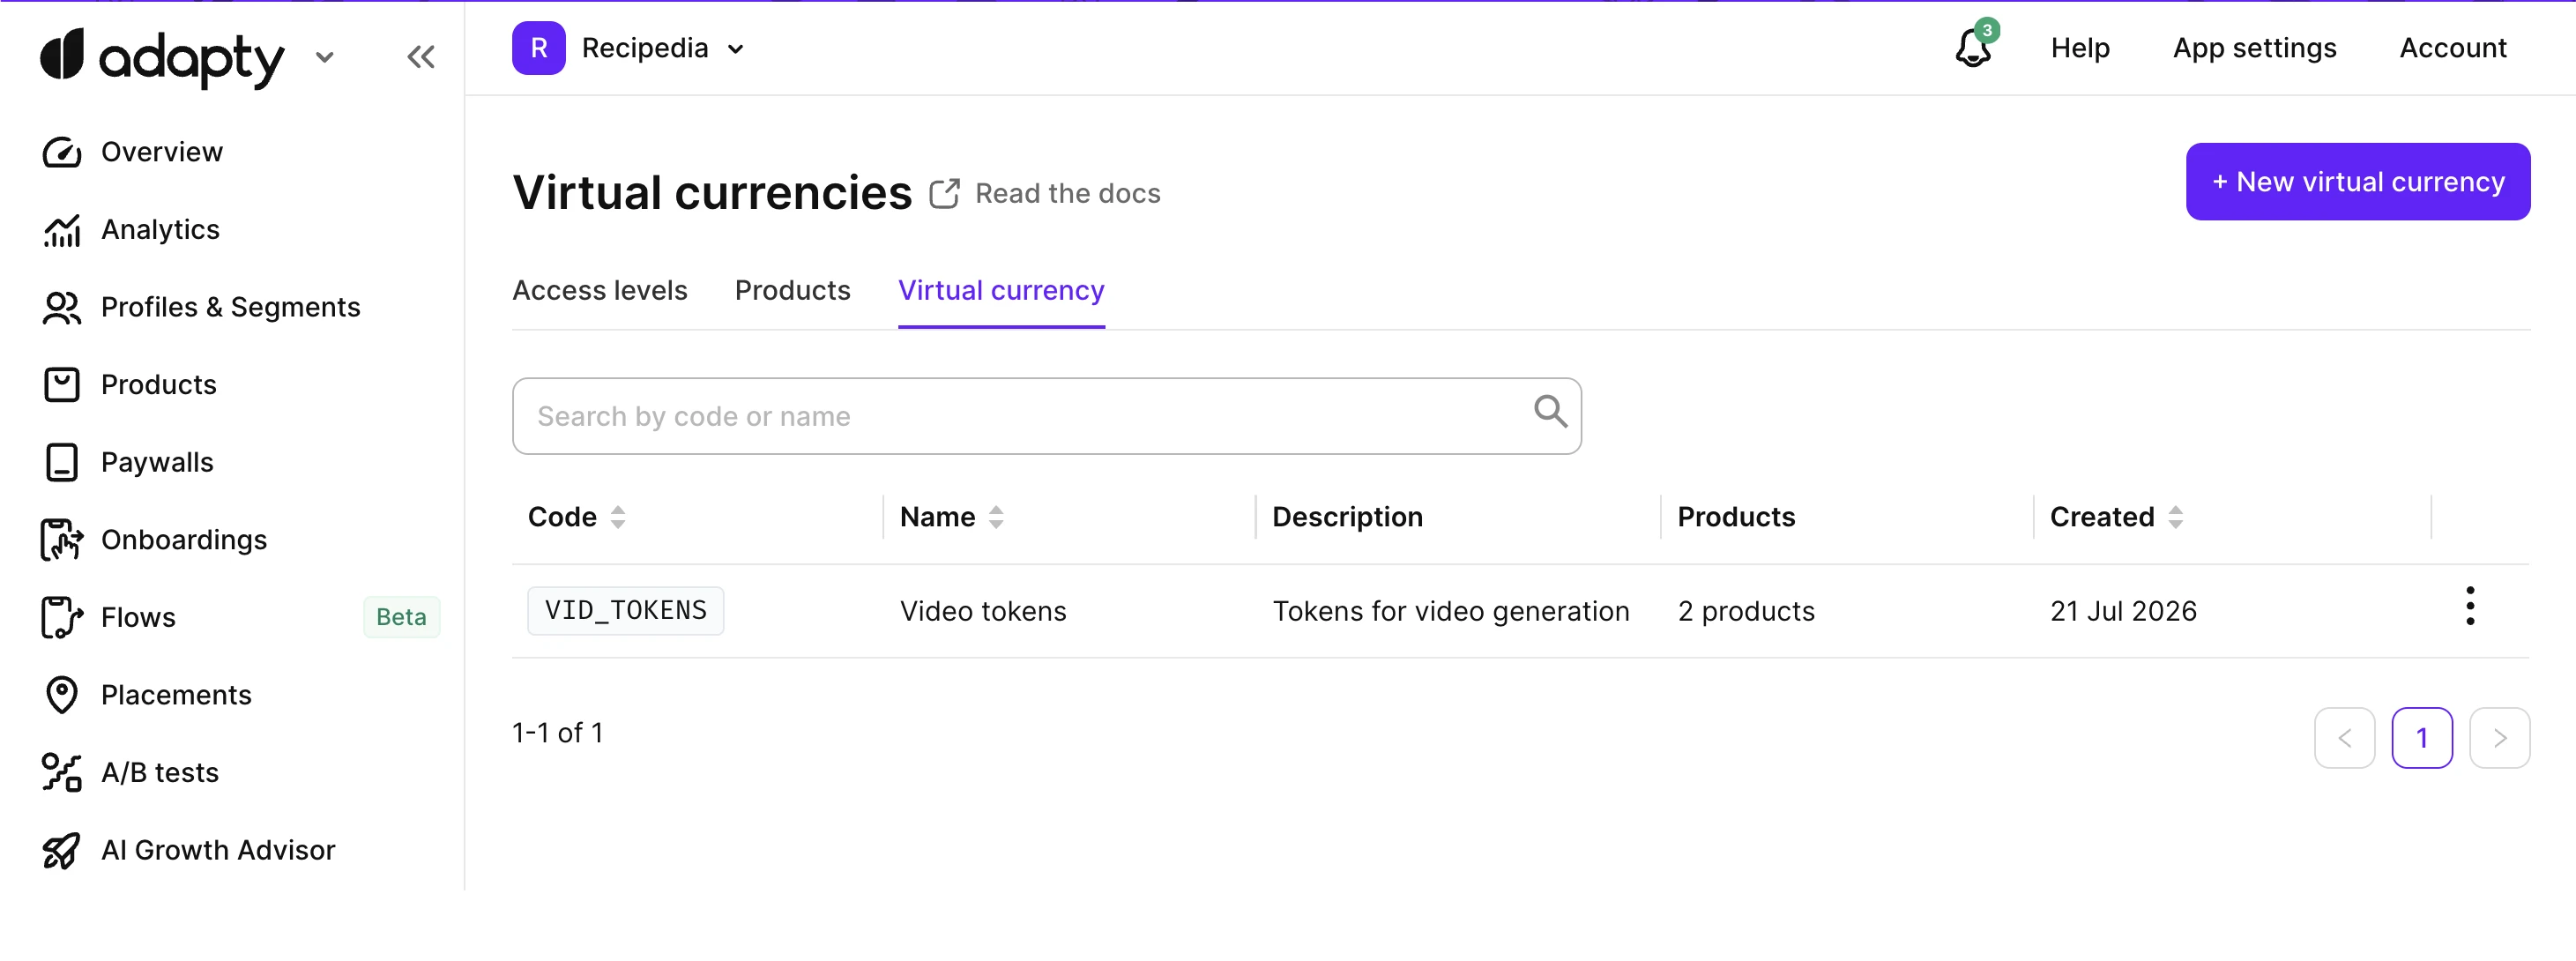Open the Products bag icon in sidebar
The image size is (2576, 961).
click(x=62, y=385)
